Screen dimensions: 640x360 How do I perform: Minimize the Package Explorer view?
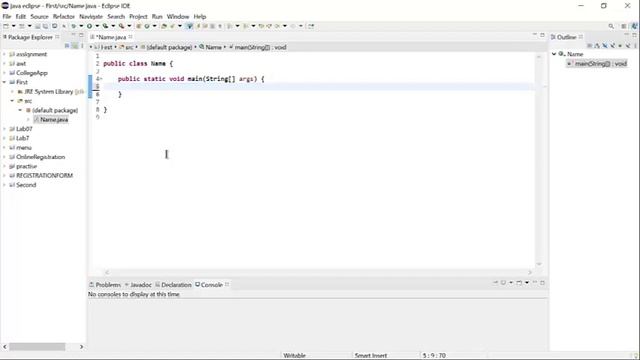click(x=73, y=36)
